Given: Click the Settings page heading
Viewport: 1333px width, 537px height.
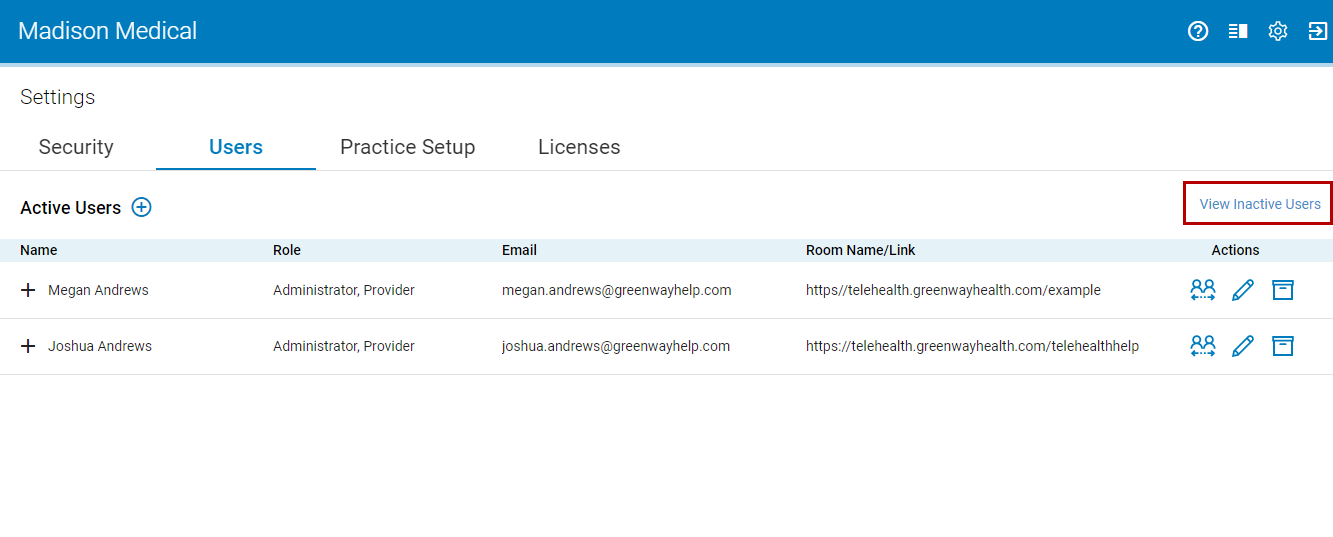Looking at the screenshot, I should coord(57,97).
